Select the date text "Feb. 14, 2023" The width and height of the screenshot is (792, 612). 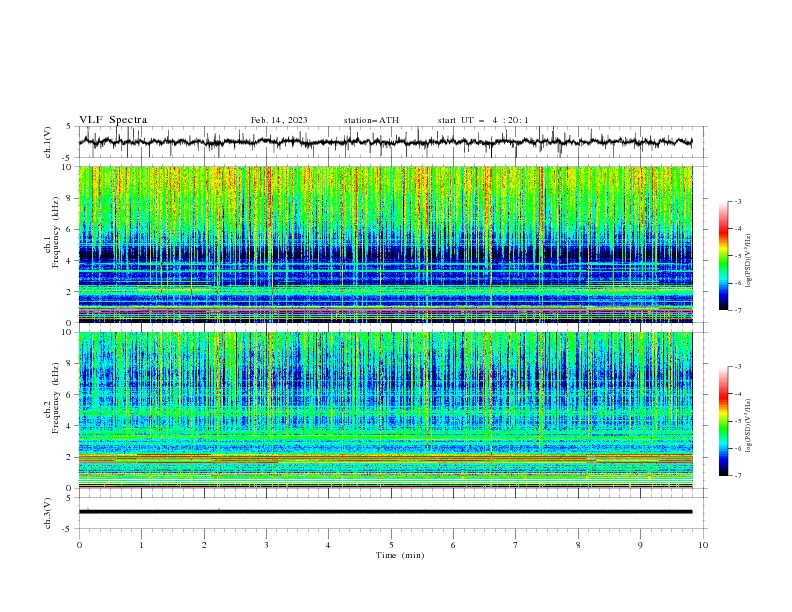(279, 120)
